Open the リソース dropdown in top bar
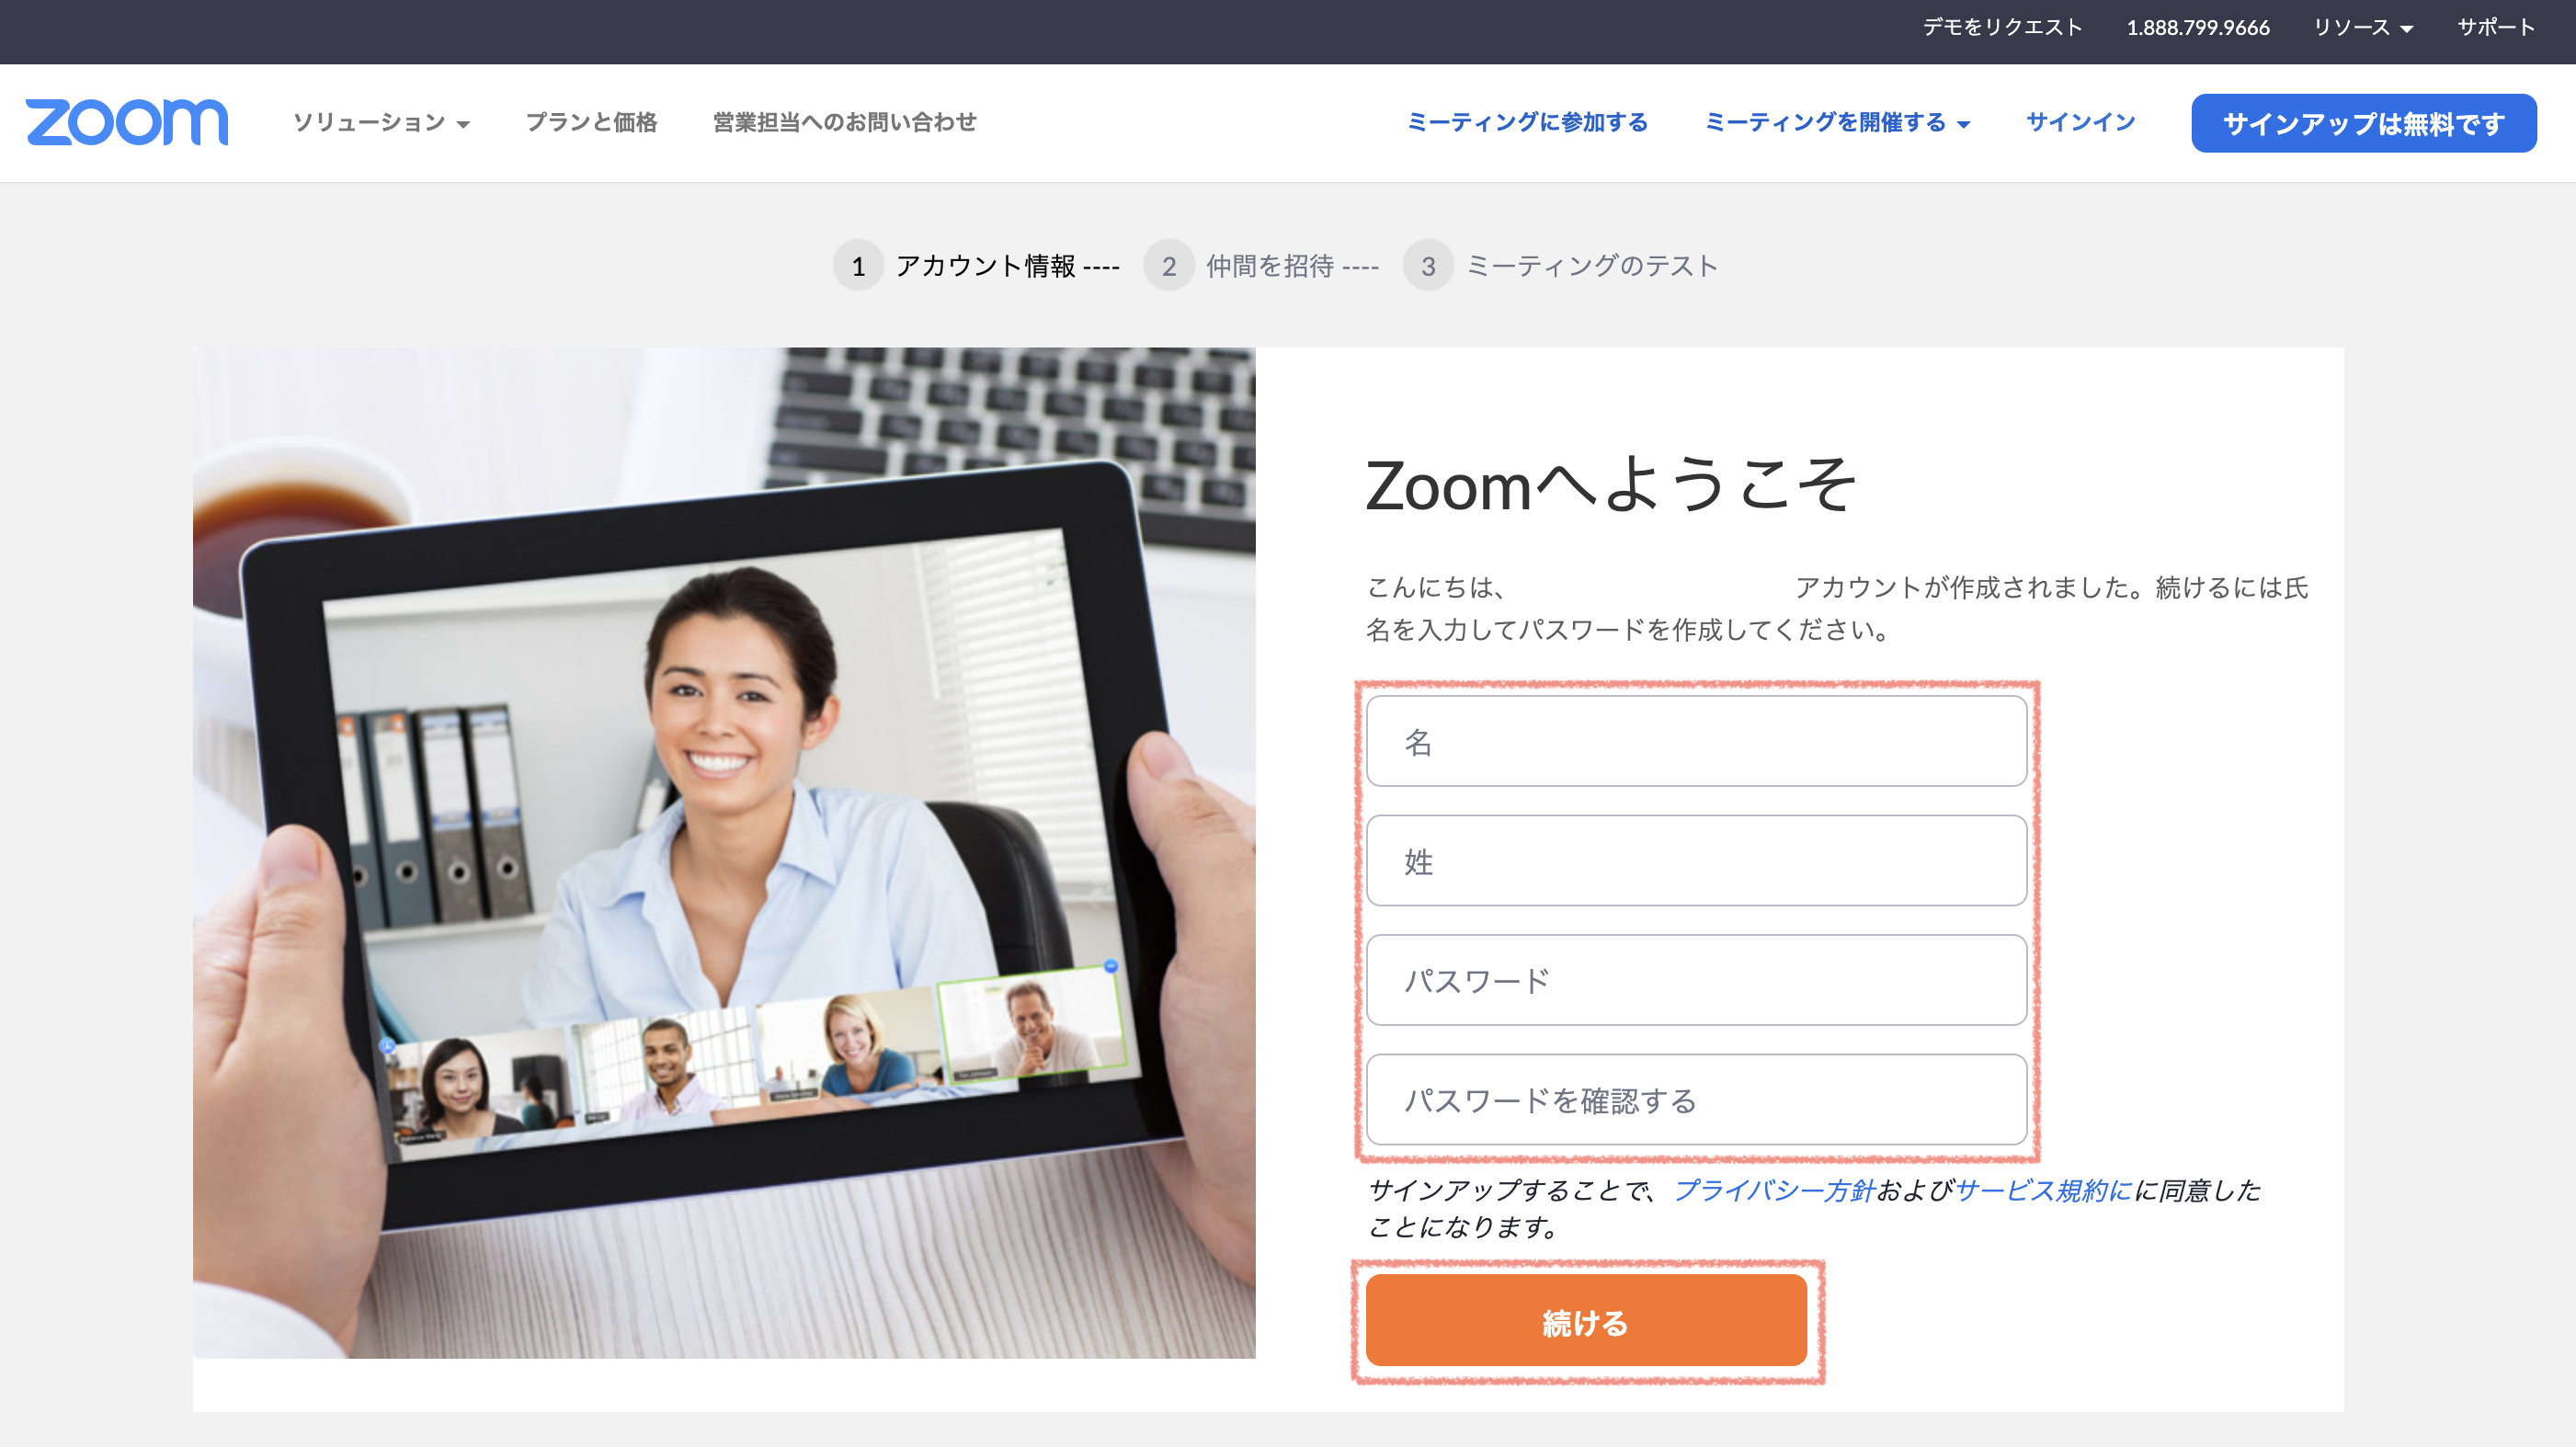The height and width of the screenshot is (1447, 2576). [2363, 28]
